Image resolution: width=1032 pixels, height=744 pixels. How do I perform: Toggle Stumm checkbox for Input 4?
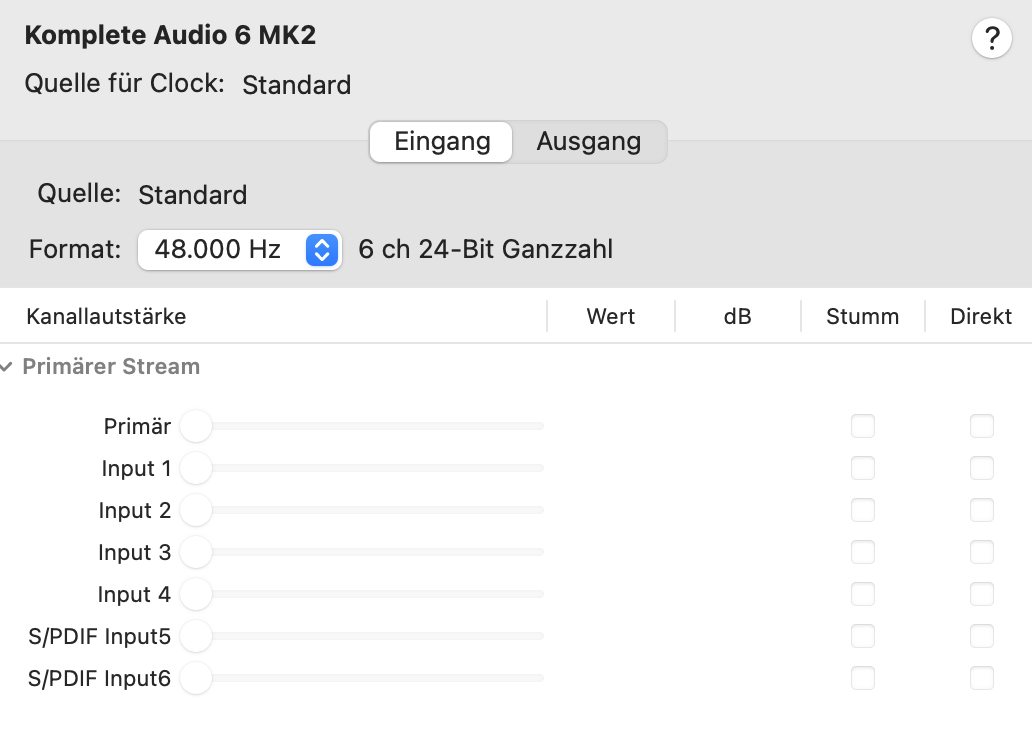(x=862, y=594)
